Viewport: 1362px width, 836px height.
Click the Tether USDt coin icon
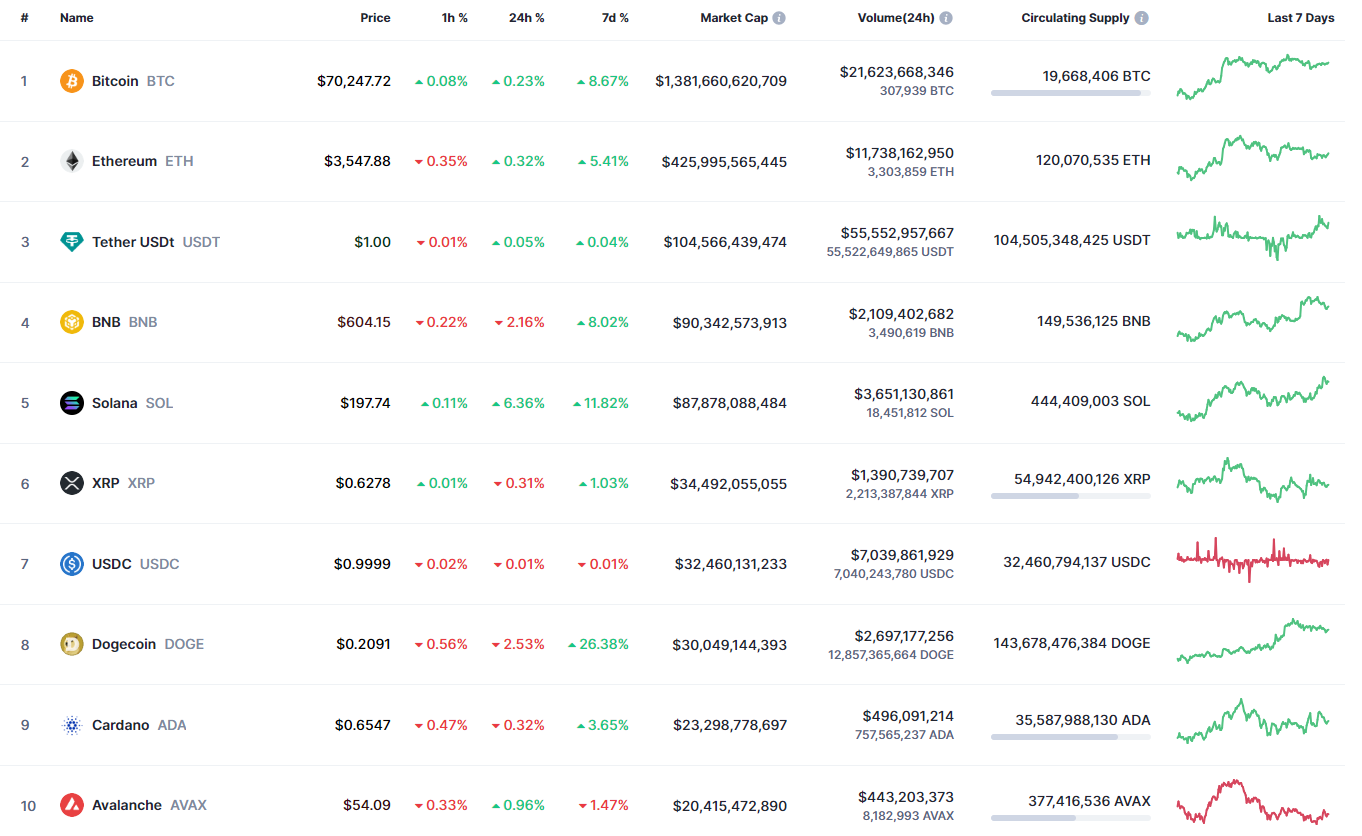(71, 242)
